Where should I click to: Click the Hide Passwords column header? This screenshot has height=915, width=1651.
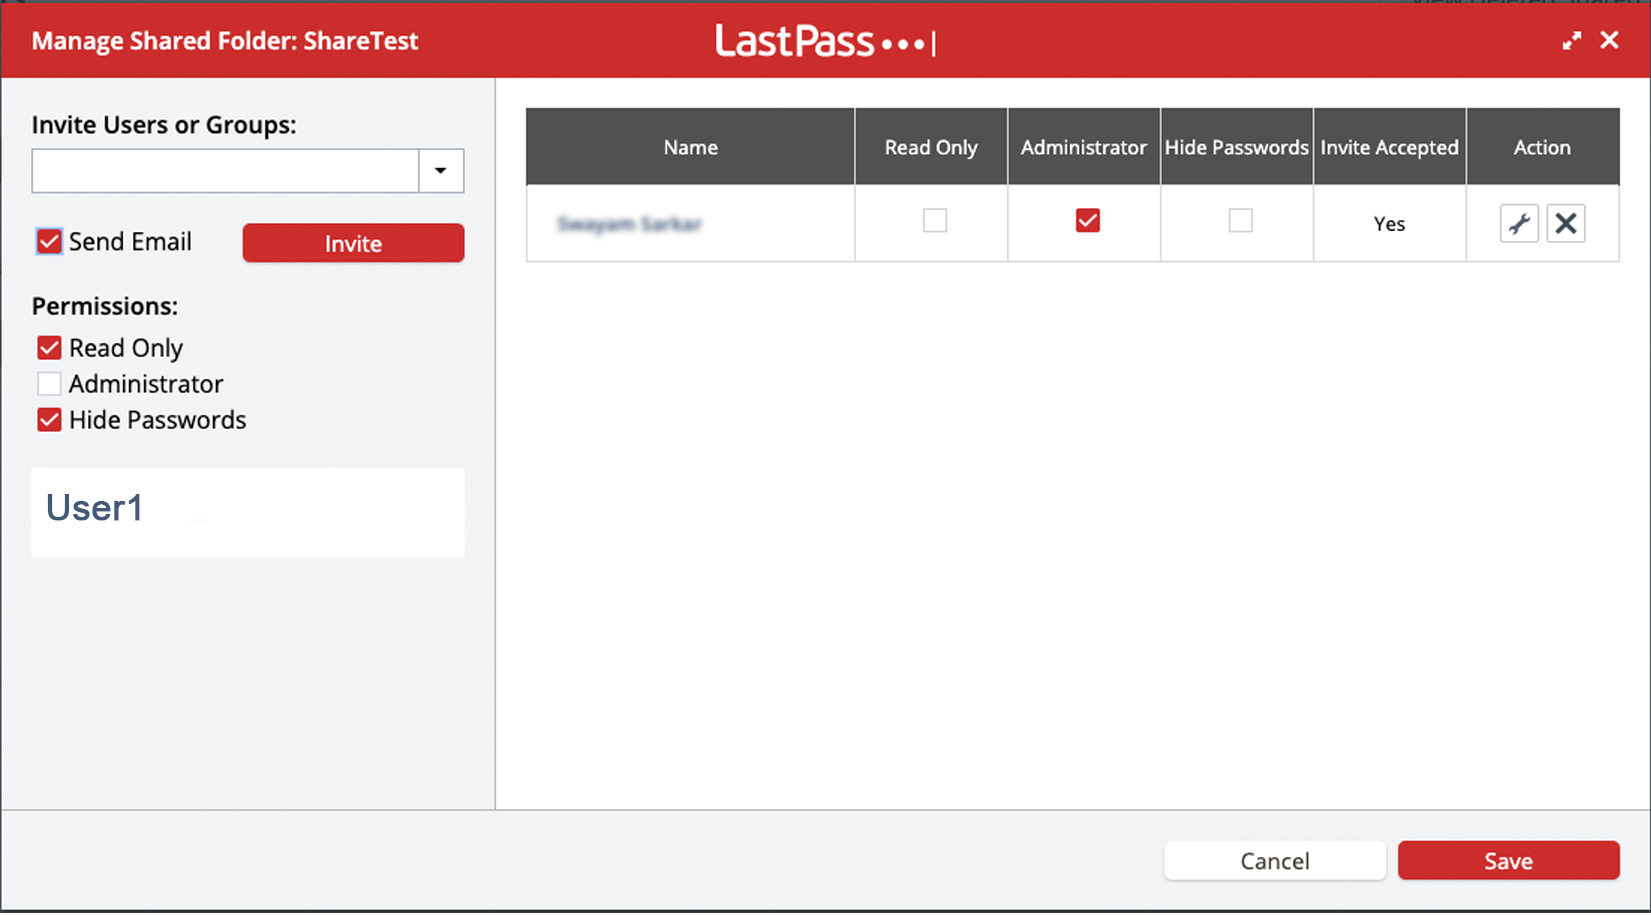click(x=1237, y=147)
